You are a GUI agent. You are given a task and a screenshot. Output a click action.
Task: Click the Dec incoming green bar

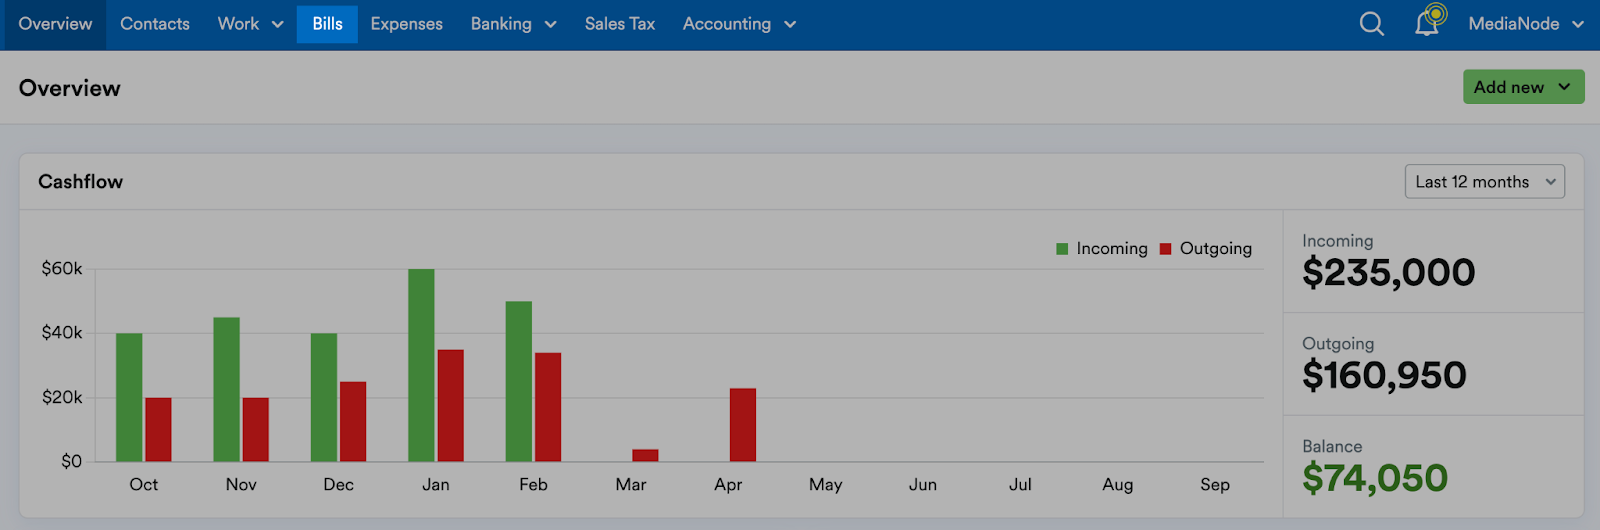tap(324, 397)
